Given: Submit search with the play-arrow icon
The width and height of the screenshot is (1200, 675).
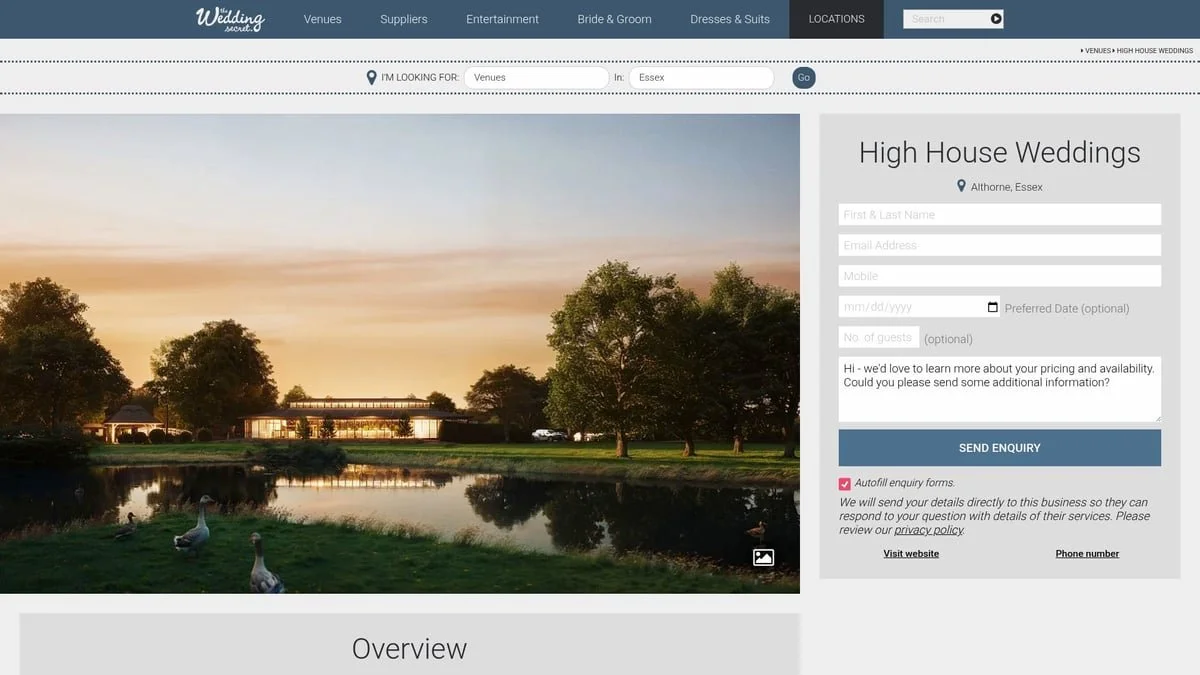Looking at the screenshot, I should pyautogui.click(x=996, y=19).
